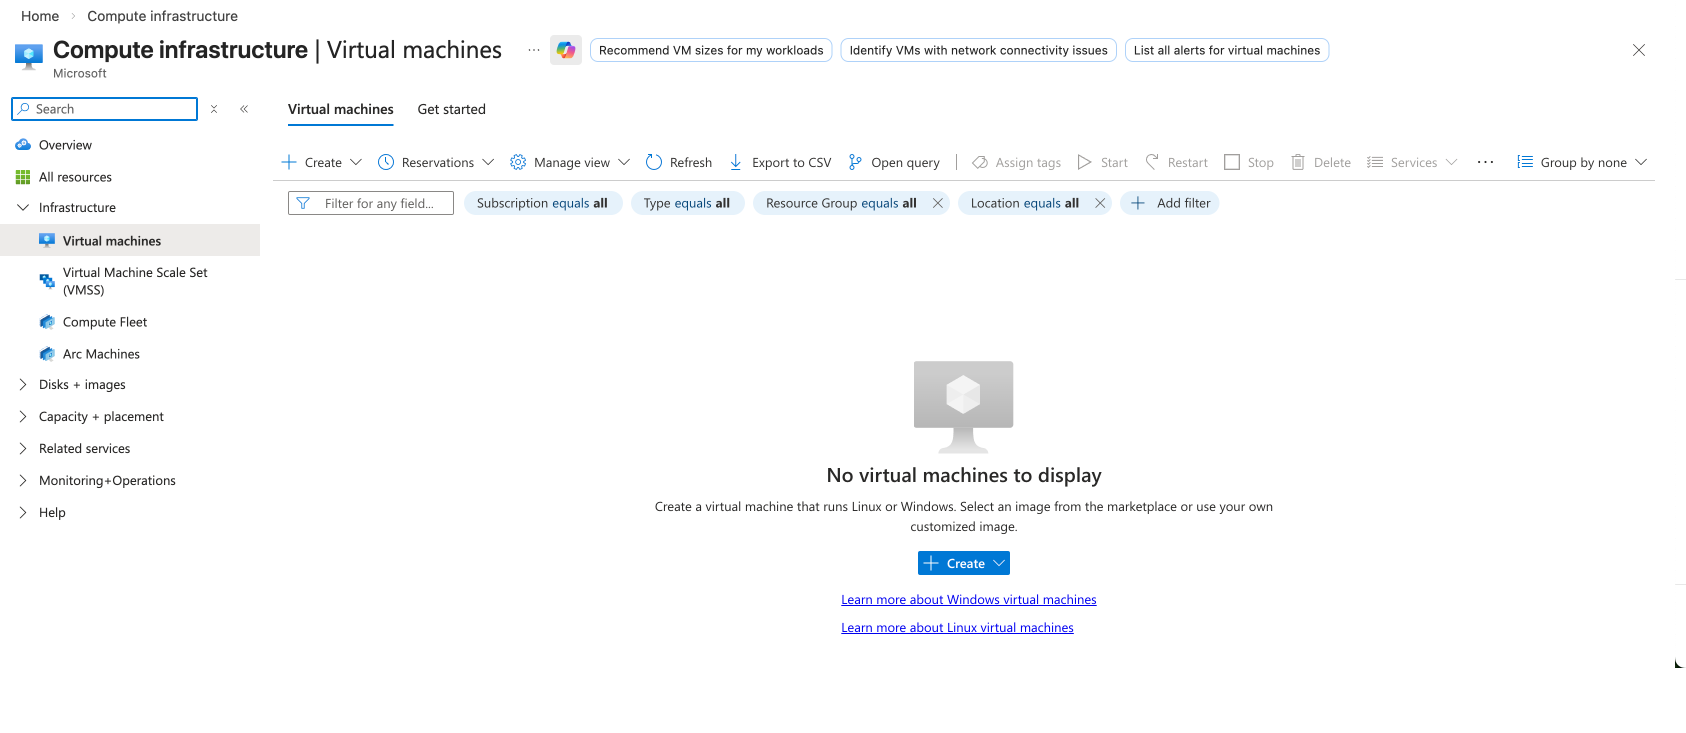The width and height of the screenshot is (1686, 733).
Task: Click the All resources grid icon
Action: tap(23, 177)
